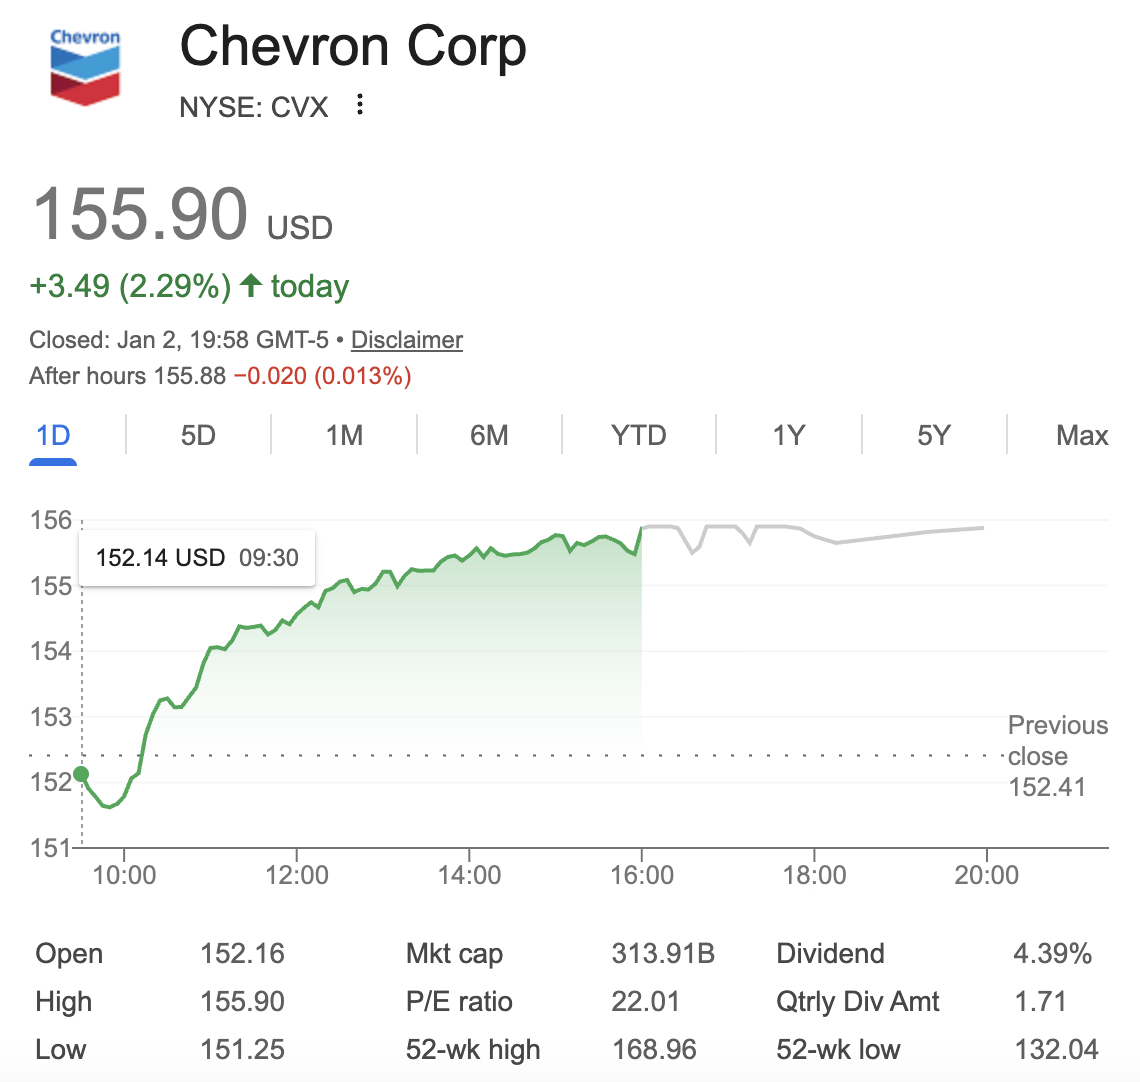Click the NYSE: CVX ticker label

(253, 107)
